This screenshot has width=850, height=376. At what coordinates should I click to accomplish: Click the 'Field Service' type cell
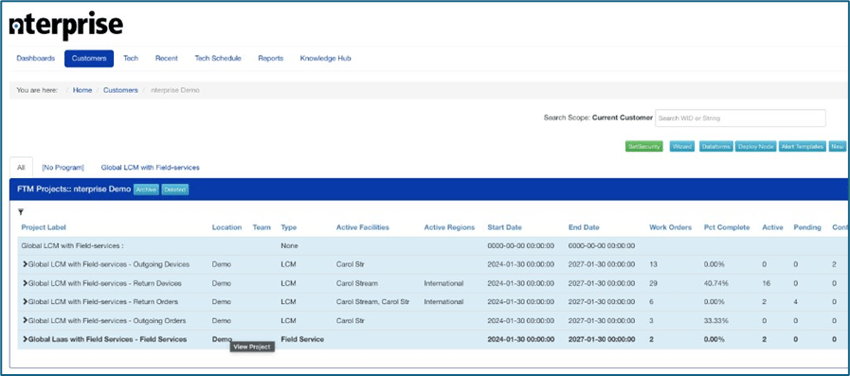click(x=302, y=339)
